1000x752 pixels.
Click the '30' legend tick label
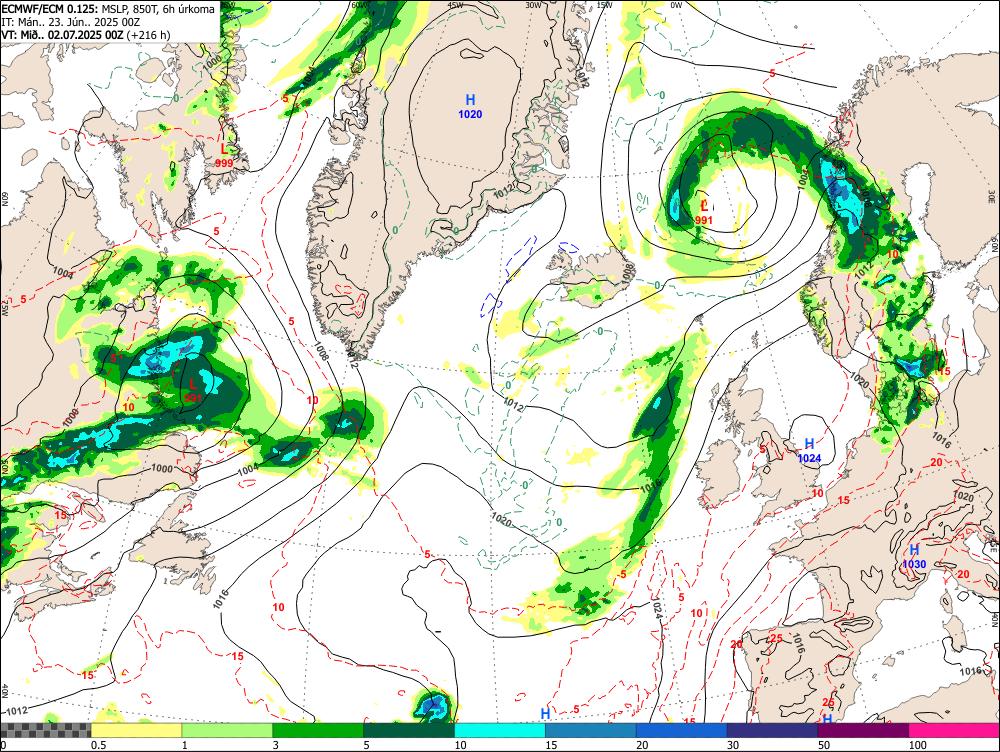click(x=733, y=745)
